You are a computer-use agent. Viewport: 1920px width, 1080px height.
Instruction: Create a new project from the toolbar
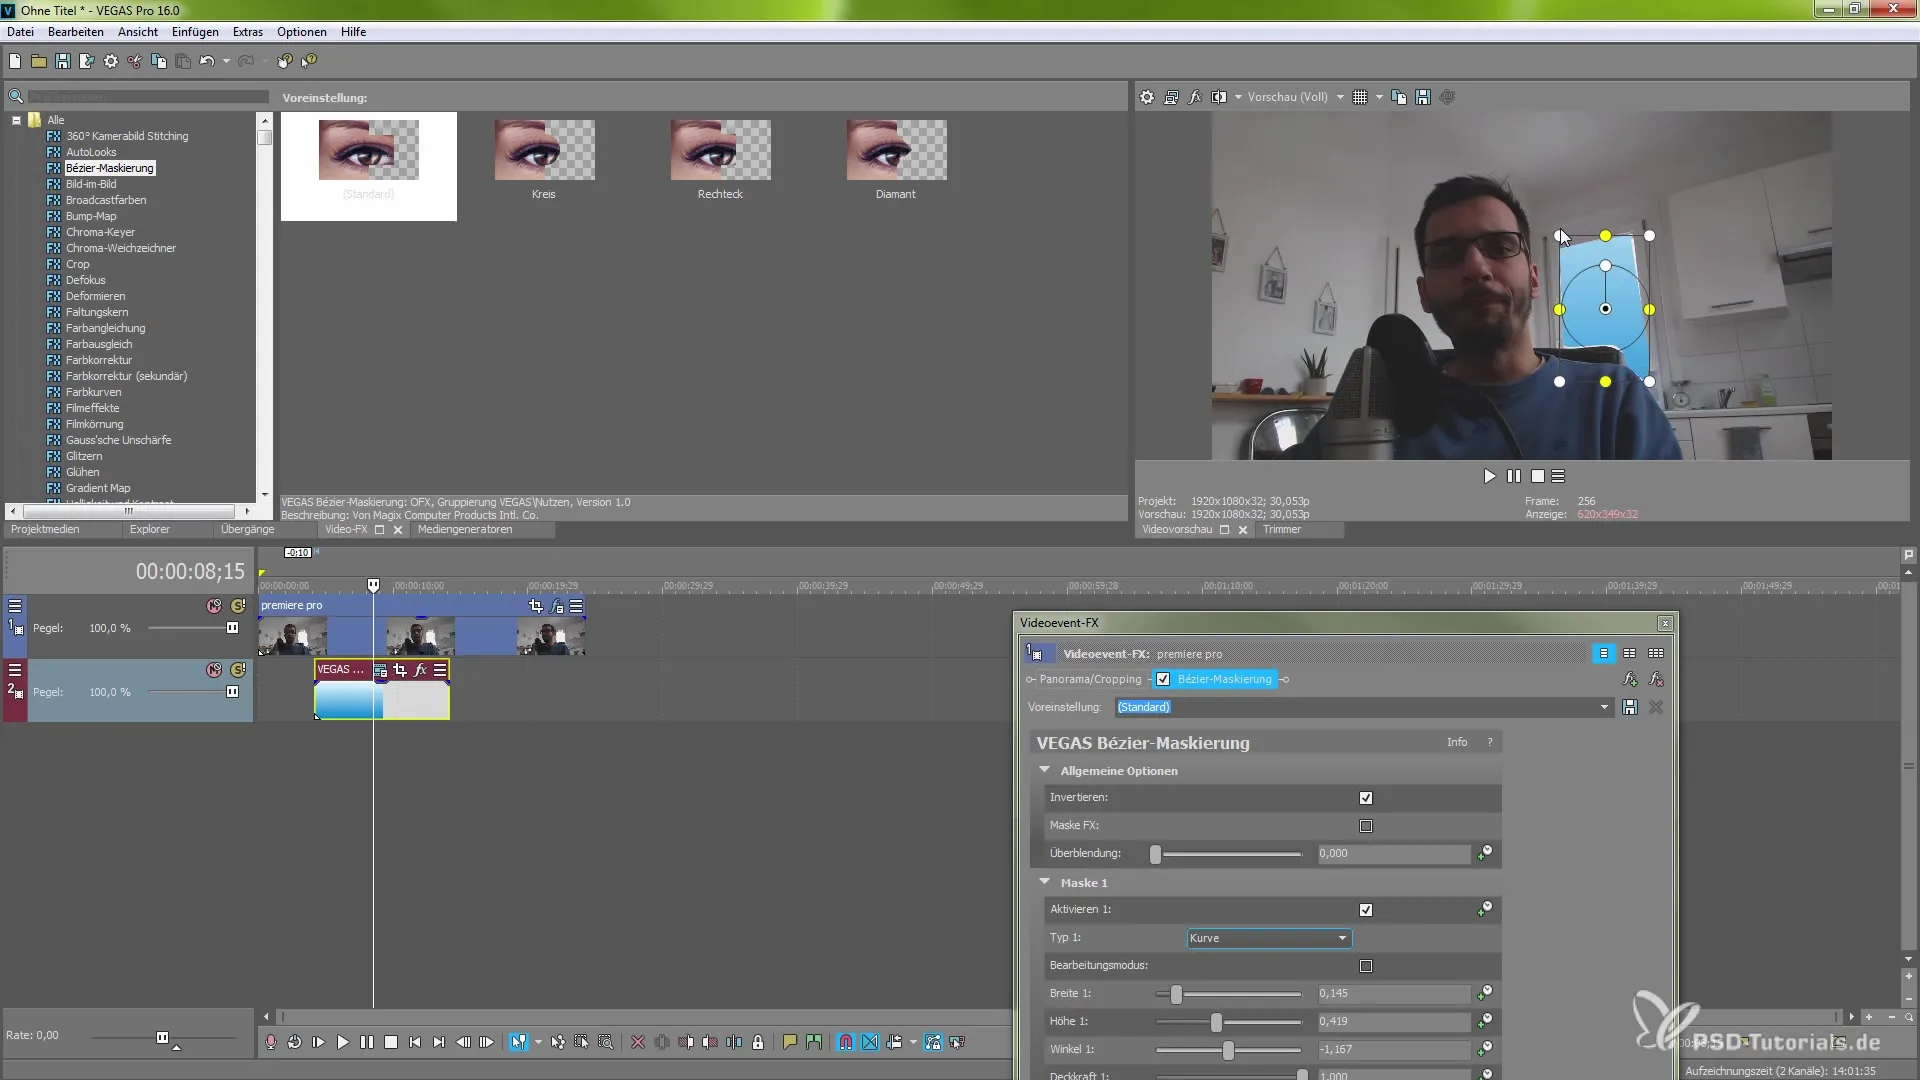15,61
